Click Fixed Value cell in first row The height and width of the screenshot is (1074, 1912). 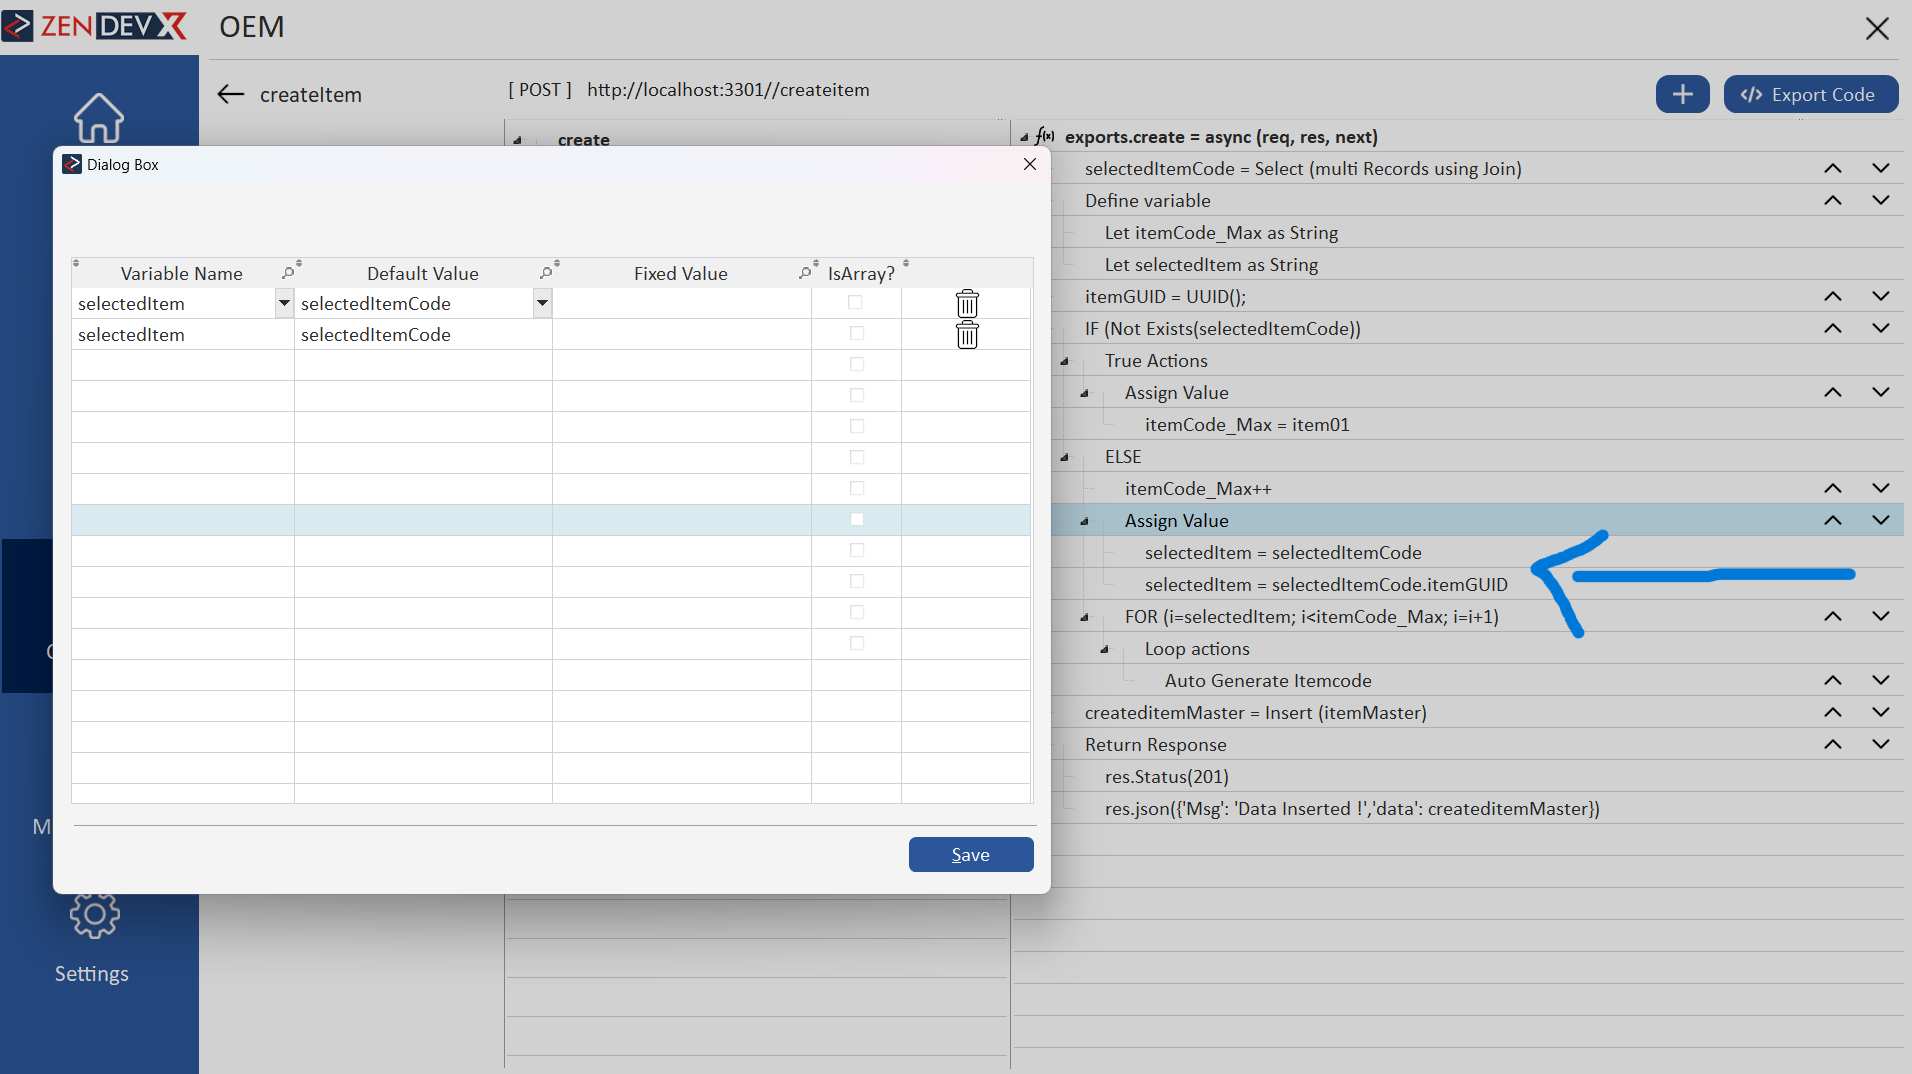[681, 303]
